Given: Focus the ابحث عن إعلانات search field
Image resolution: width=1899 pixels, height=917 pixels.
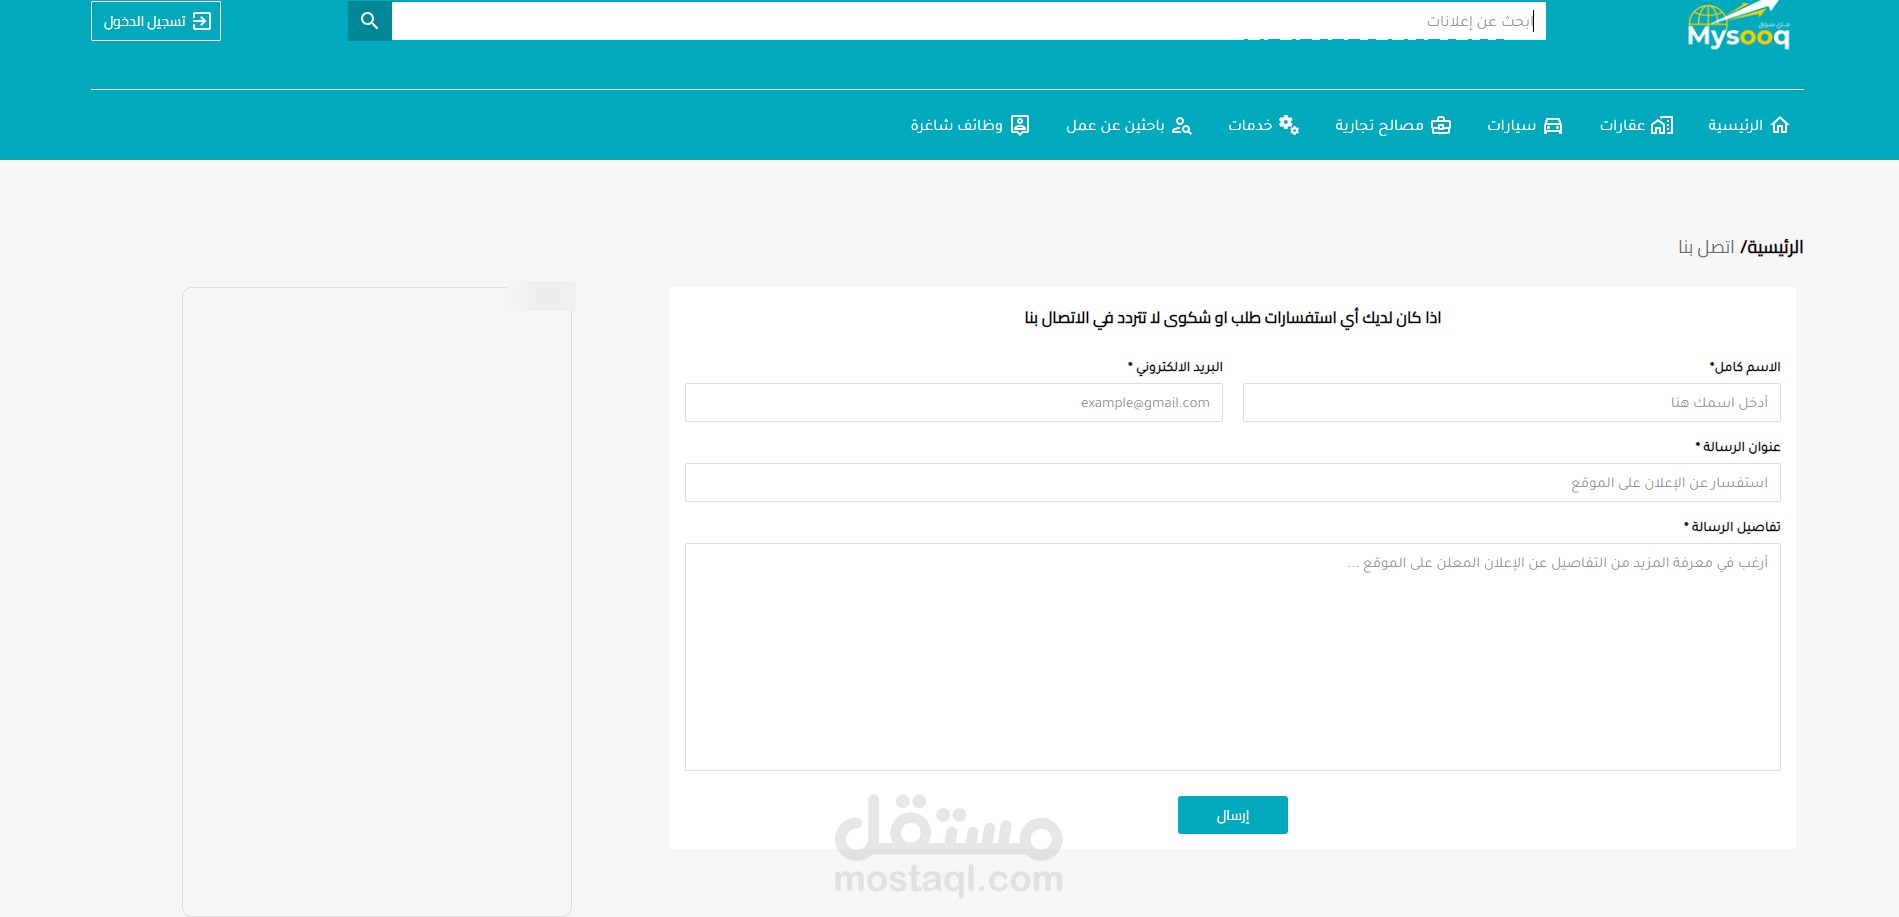Looking at the screenshot, I should pos(968,21).
